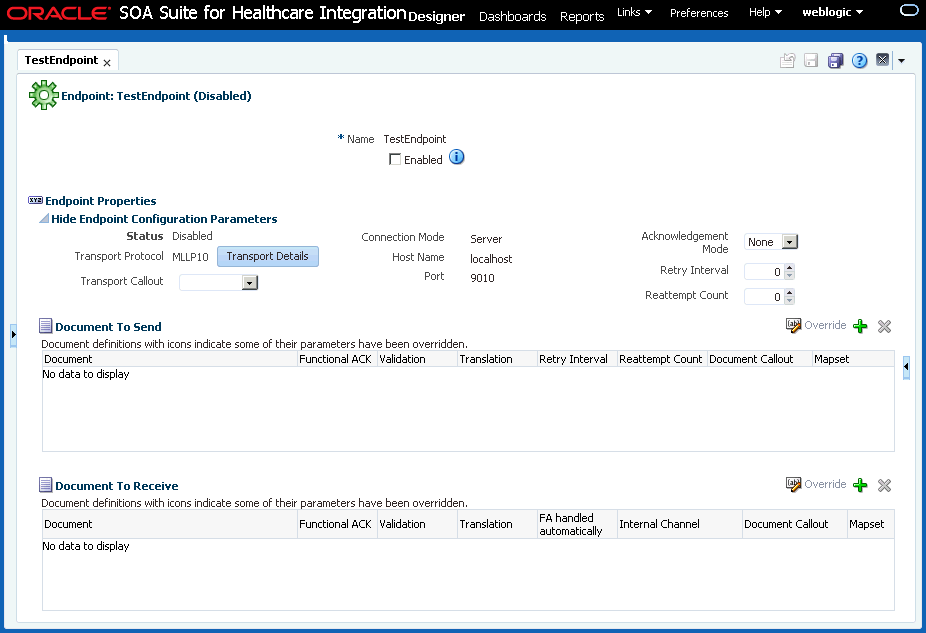Click the oval icon at top right
This screenshot has height=633, width=926.
[909, 10]
